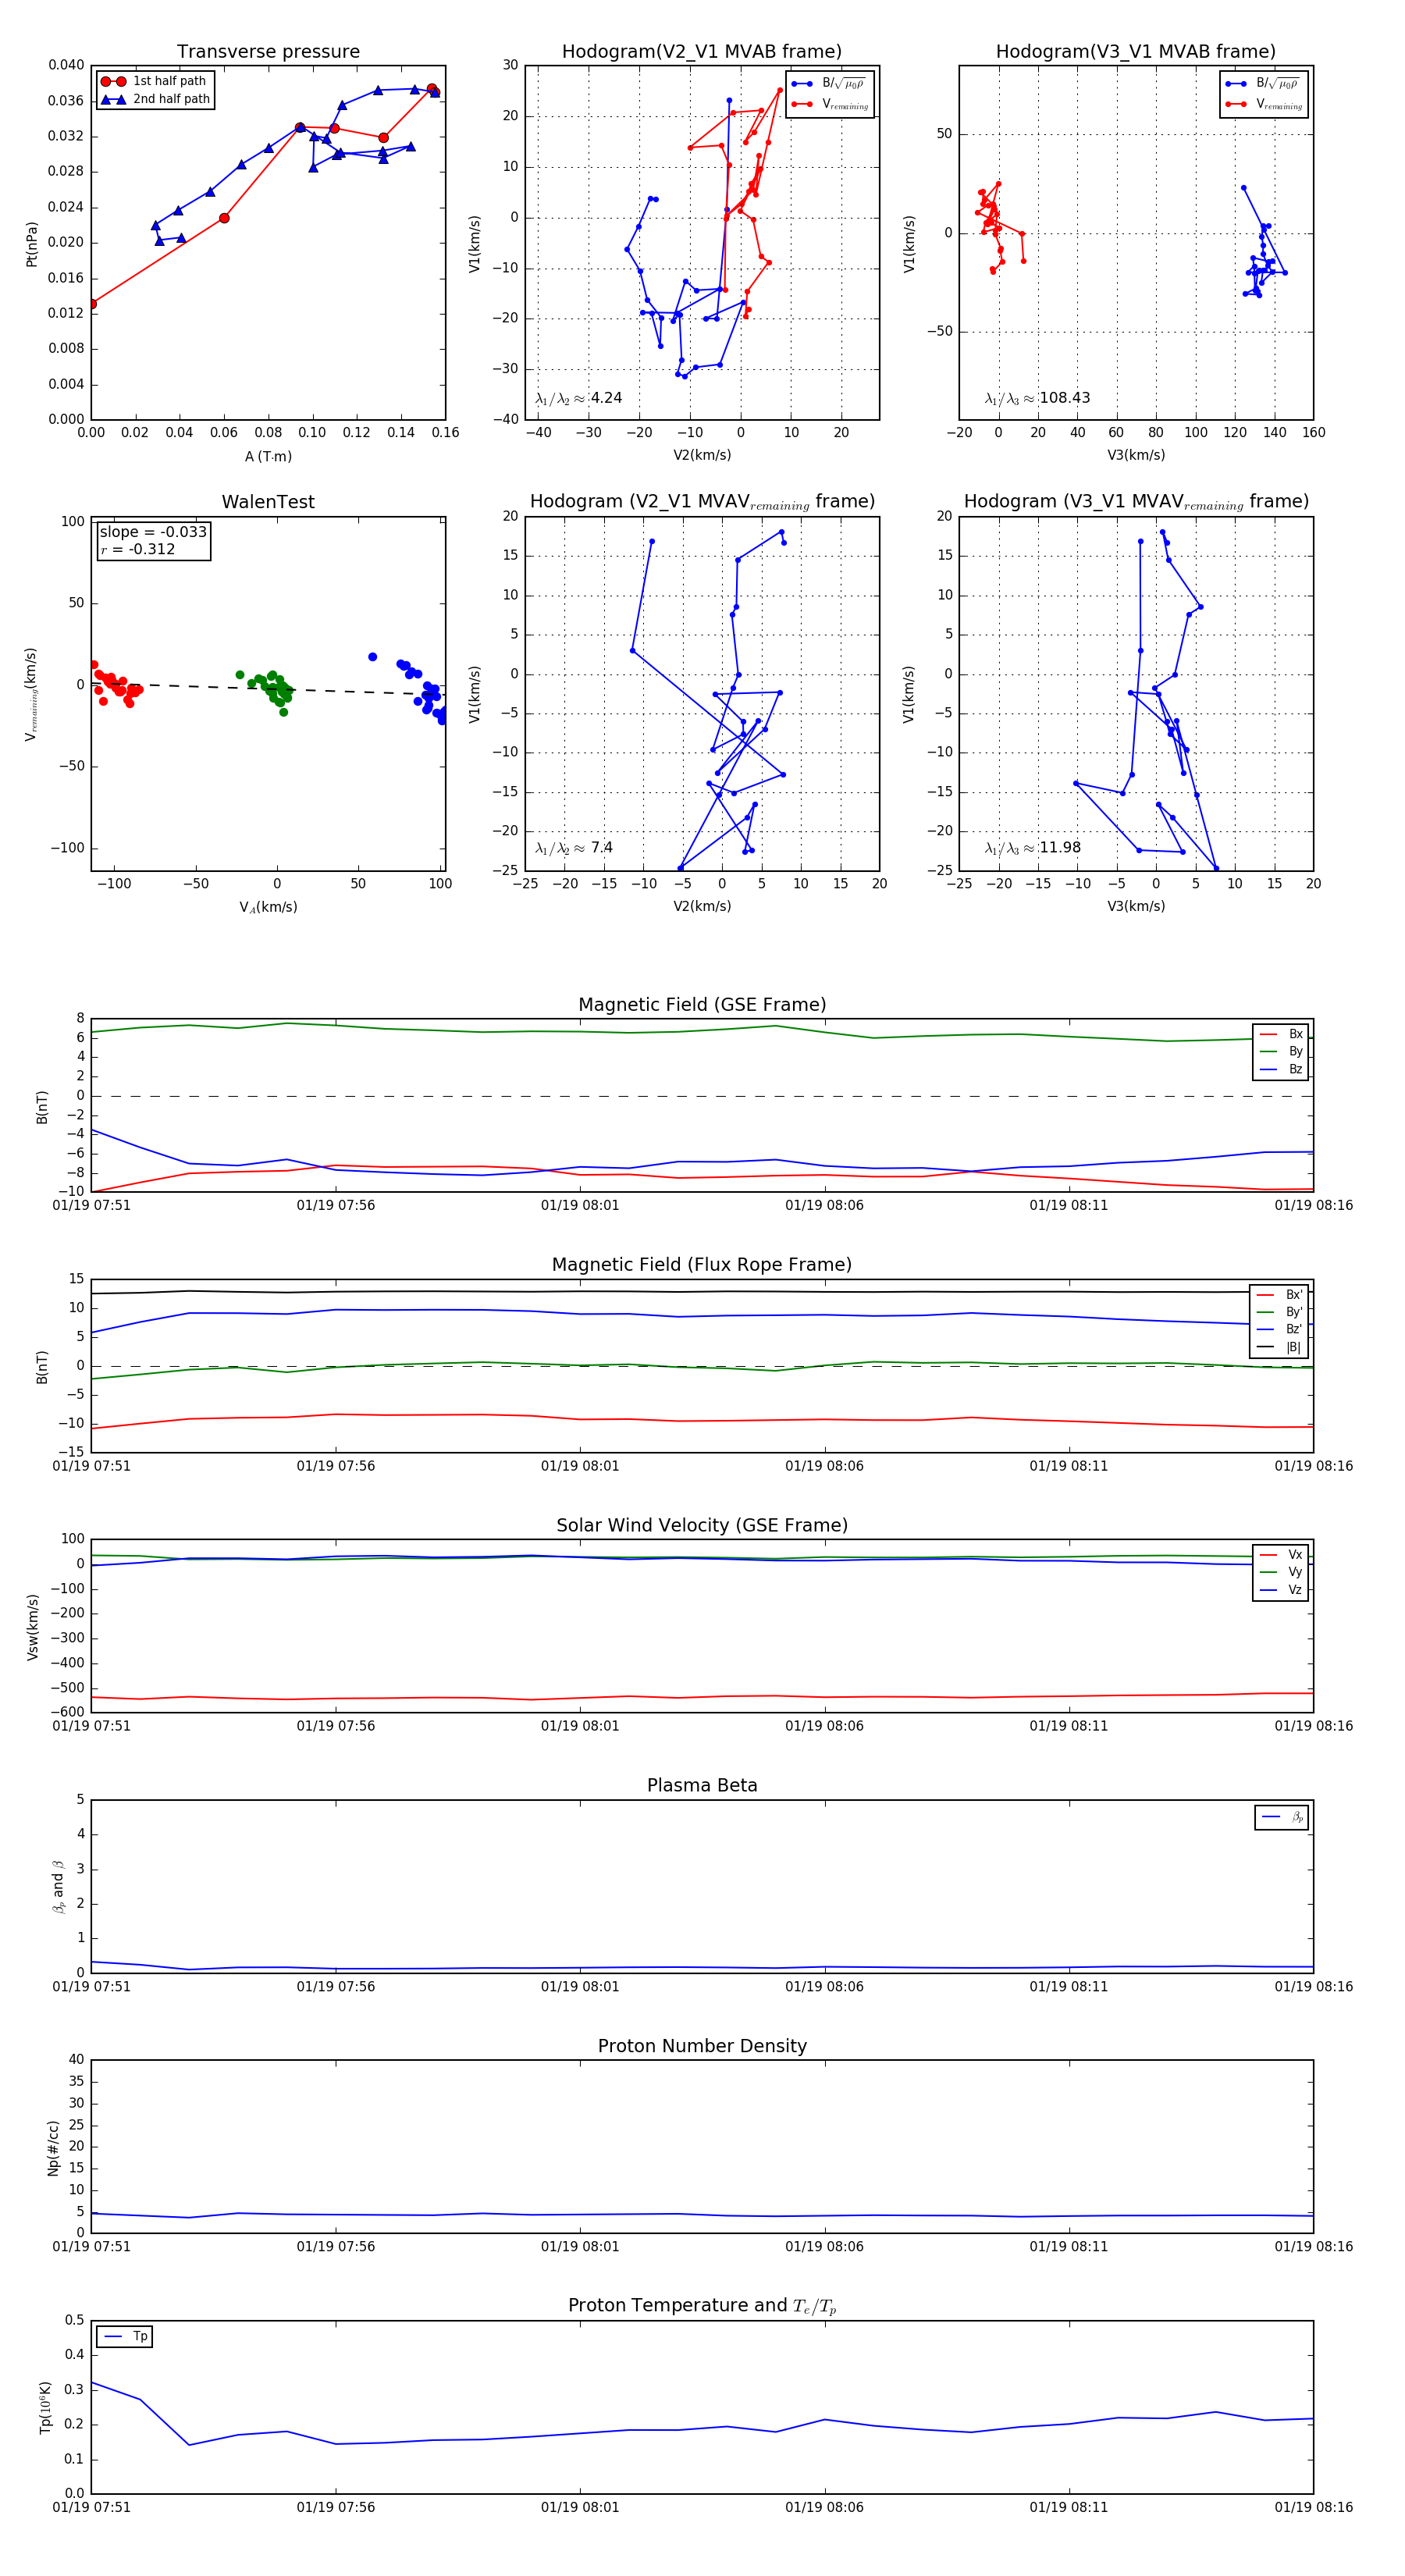Click the 'Tp' legend in Proton Temperature panel

(x=125, y=2337)
